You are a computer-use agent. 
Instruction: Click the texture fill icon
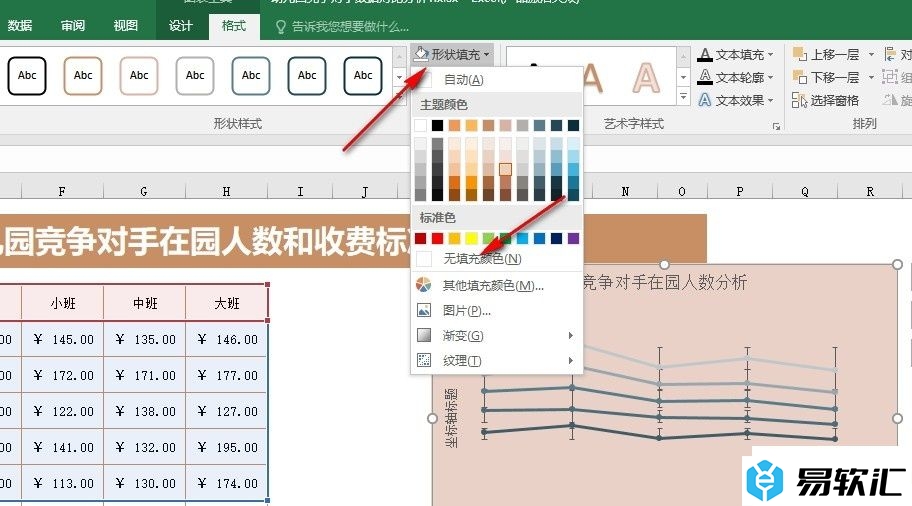tap(424, 361)
